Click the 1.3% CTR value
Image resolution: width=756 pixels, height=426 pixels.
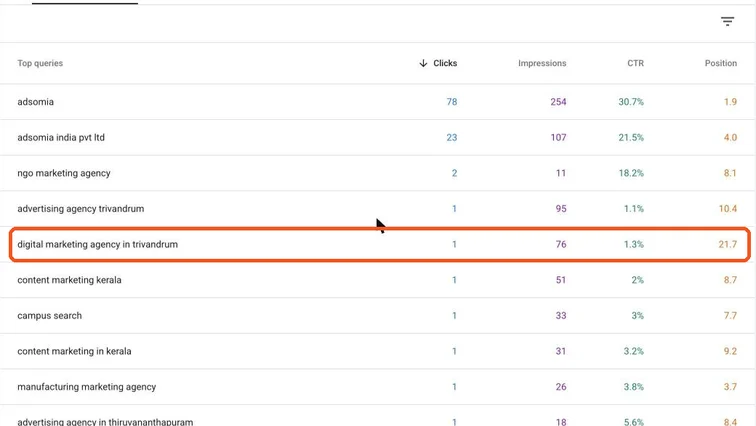tap(634, 244)
